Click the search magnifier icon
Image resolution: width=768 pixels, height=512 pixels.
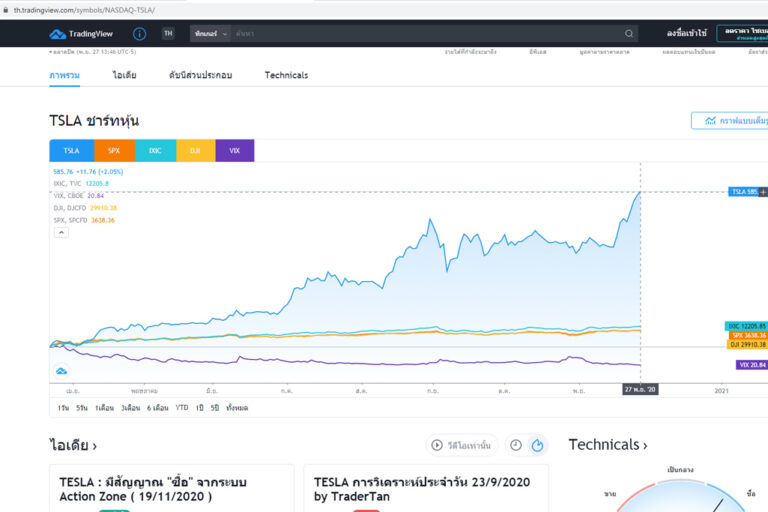[629, 34]
